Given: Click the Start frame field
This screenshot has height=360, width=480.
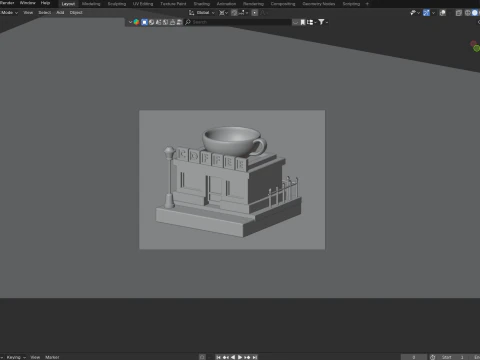Looking at the screenshot, I should (453, 357).
